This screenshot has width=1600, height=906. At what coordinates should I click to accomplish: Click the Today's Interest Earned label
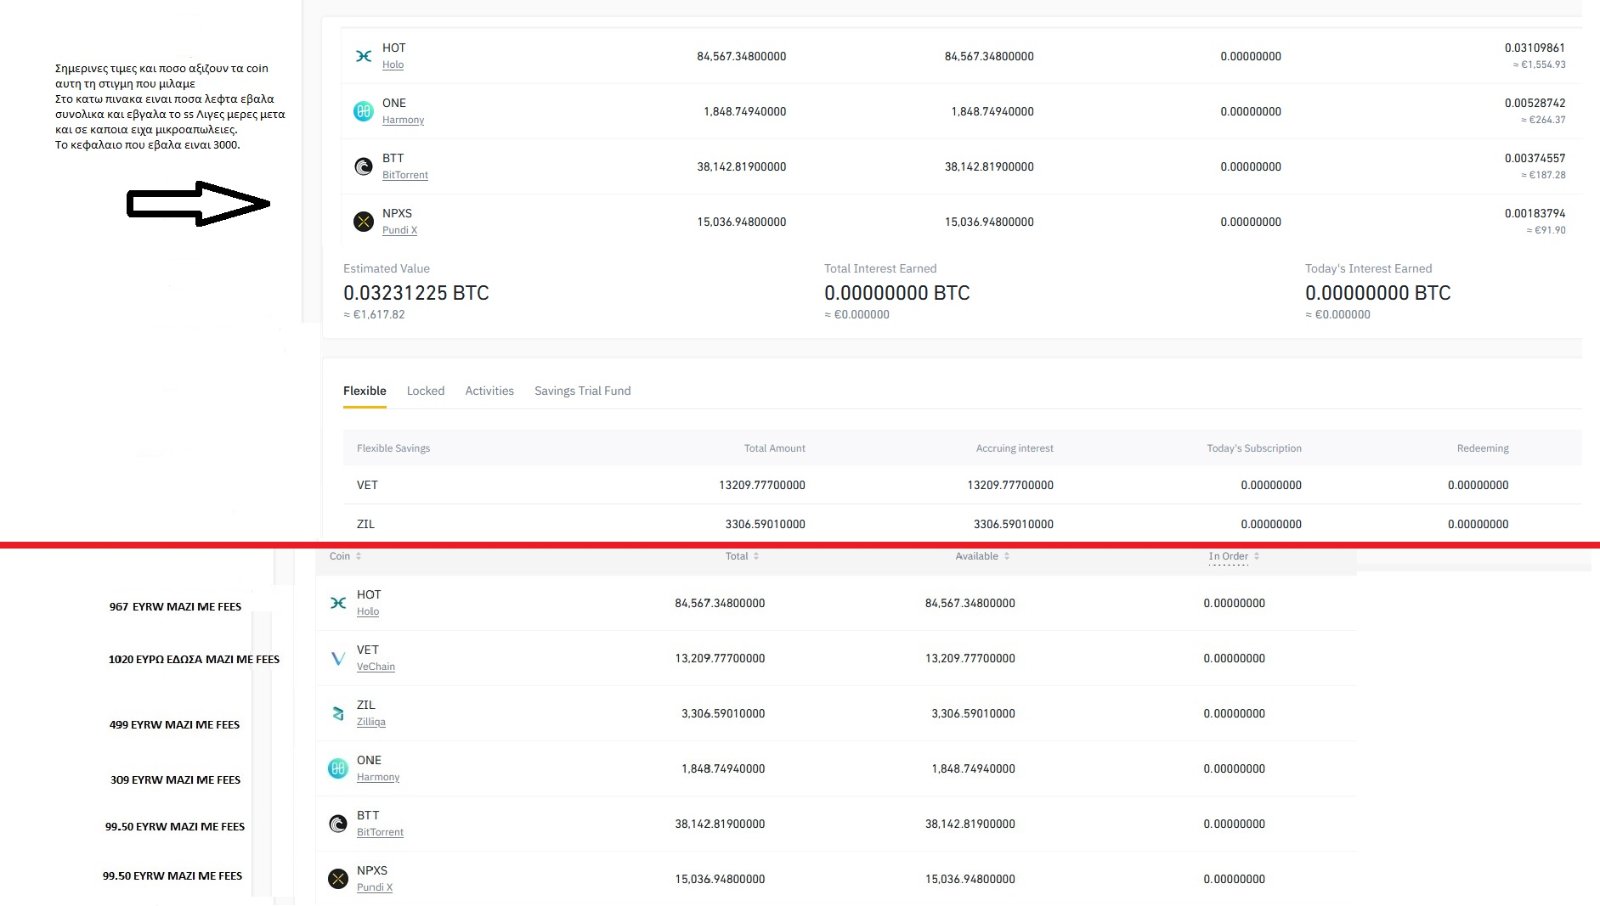[x=1368, y=268]
